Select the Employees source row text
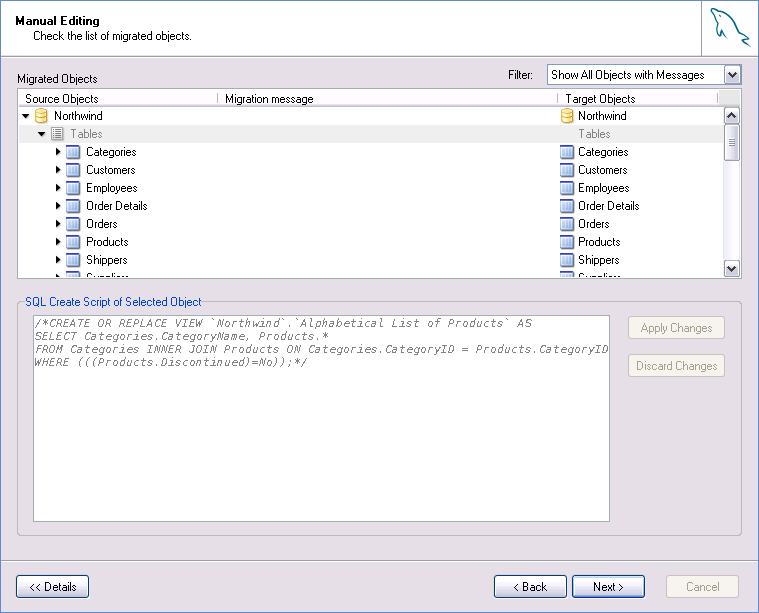 [112, 188]
